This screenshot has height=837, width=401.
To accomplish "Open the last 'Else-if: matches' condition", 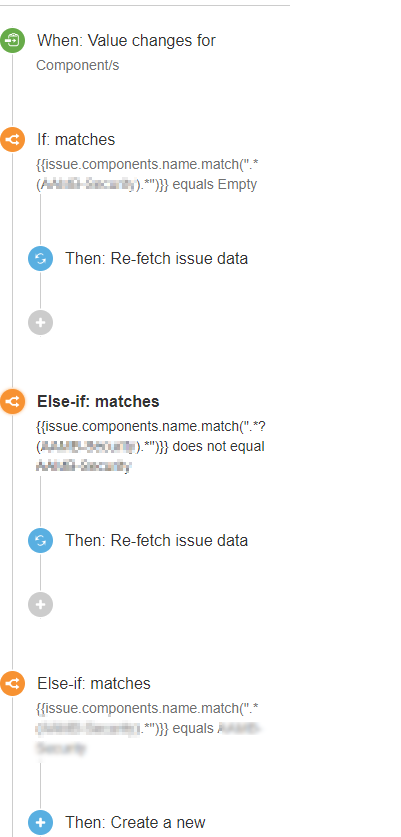I will pos(93,684).
